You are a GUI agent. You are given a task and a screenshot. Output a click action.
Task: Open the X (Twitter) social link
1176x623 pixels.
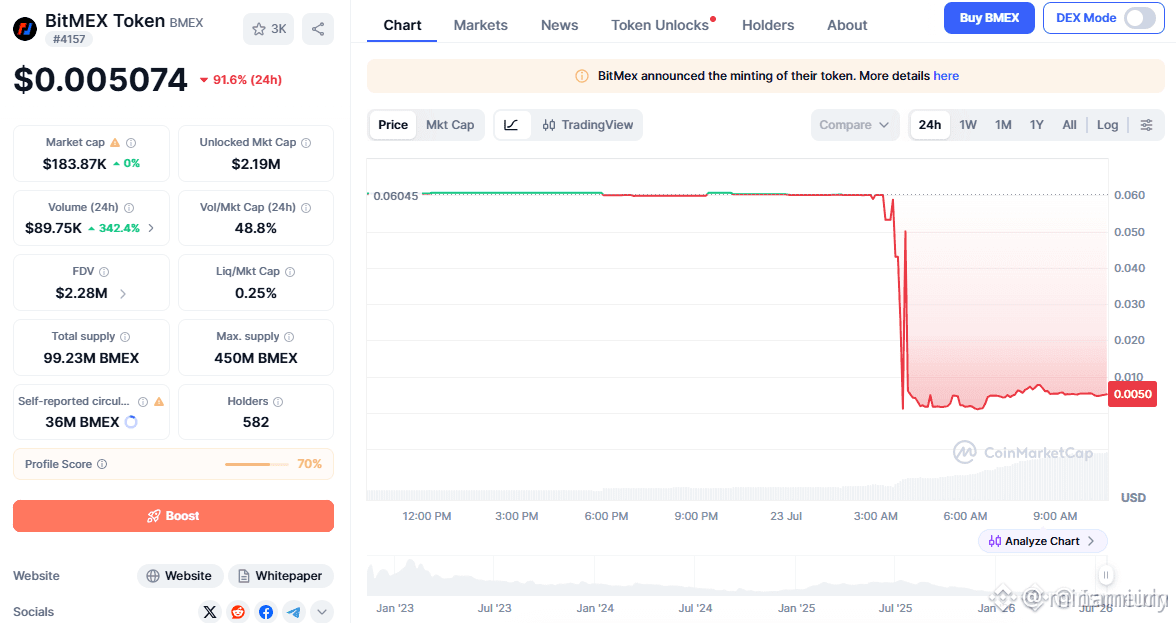click(x=210, y=612)
